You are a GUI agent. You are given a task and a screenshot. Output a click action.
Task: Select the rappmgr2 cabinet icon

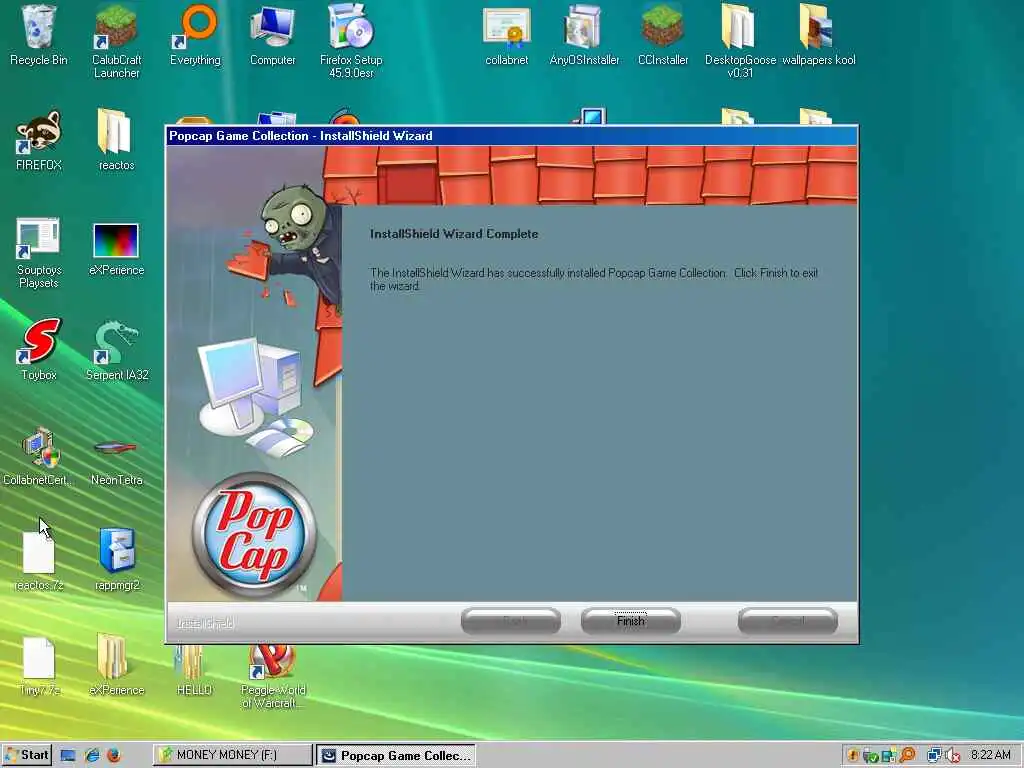pyautogui.click(x=117, y=560)
